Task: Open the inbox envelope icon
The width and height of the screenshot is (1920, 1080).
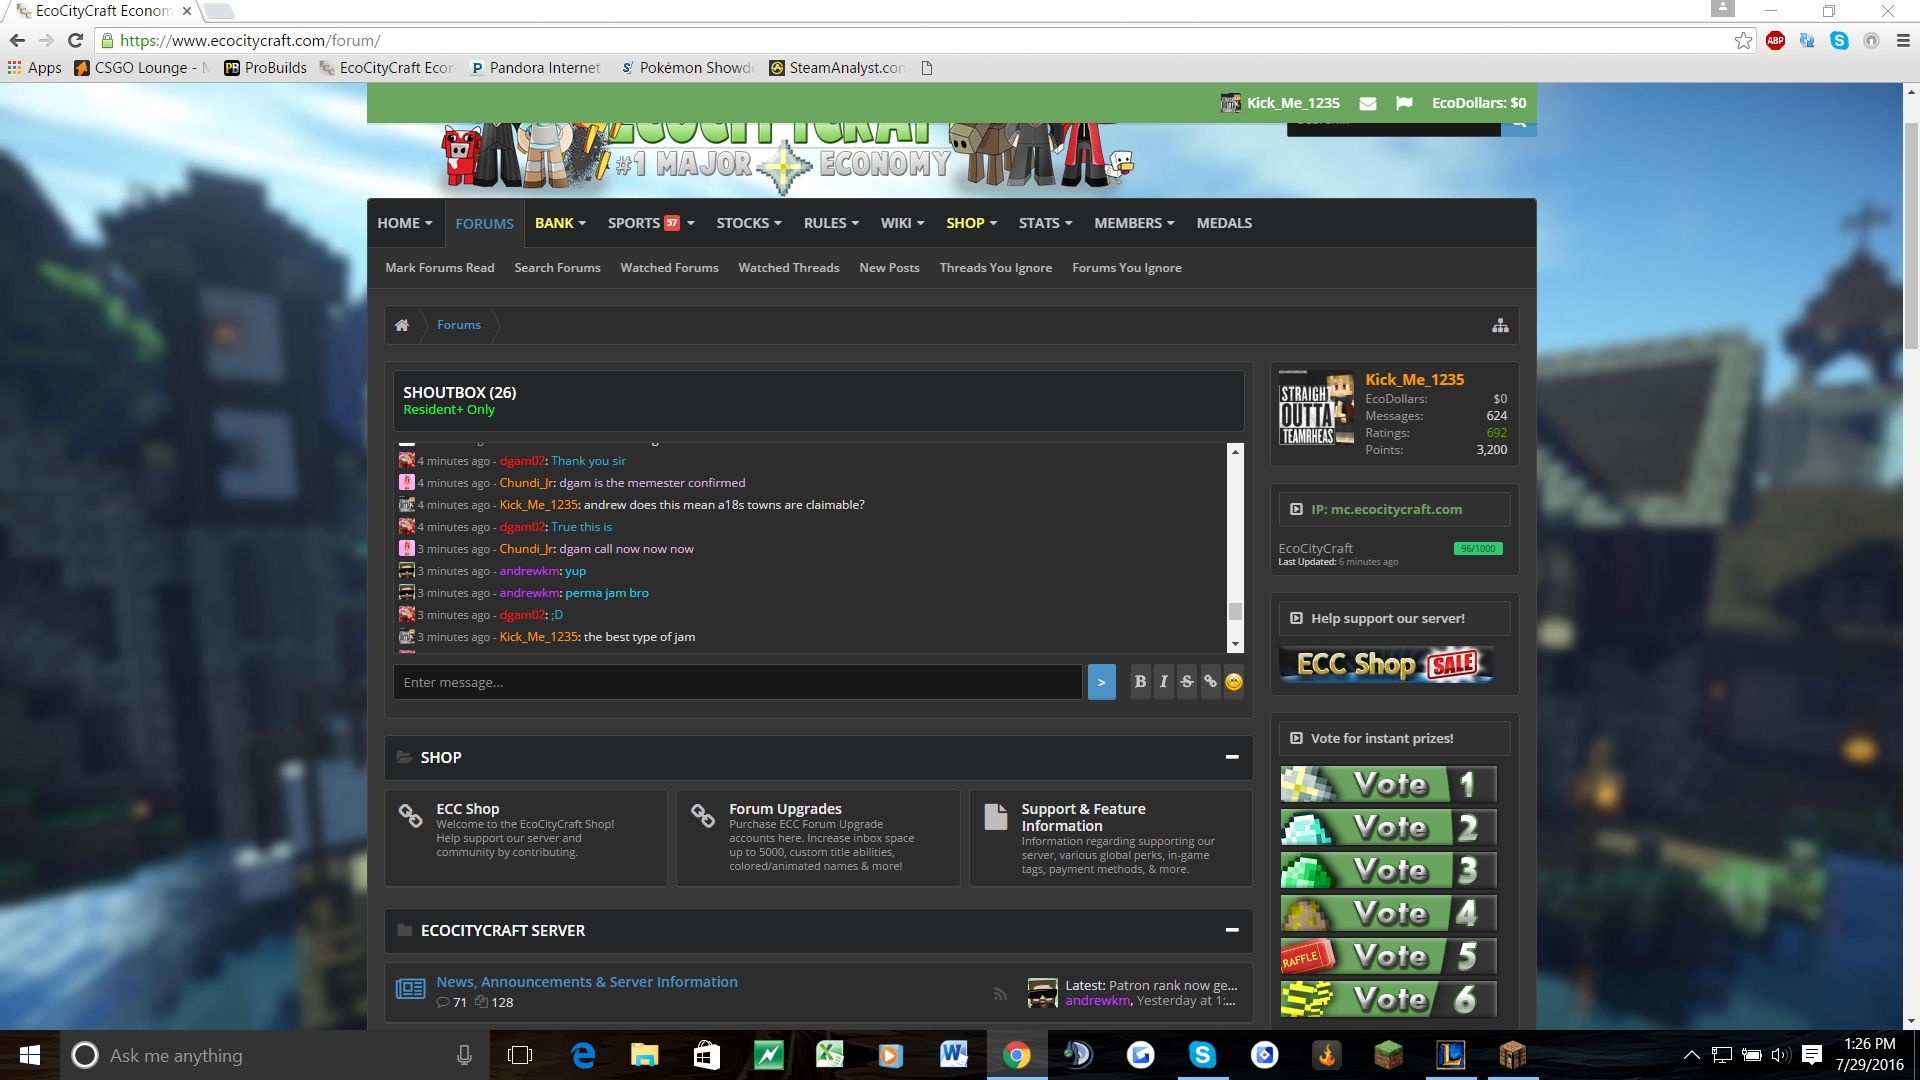Action: 1368,103
